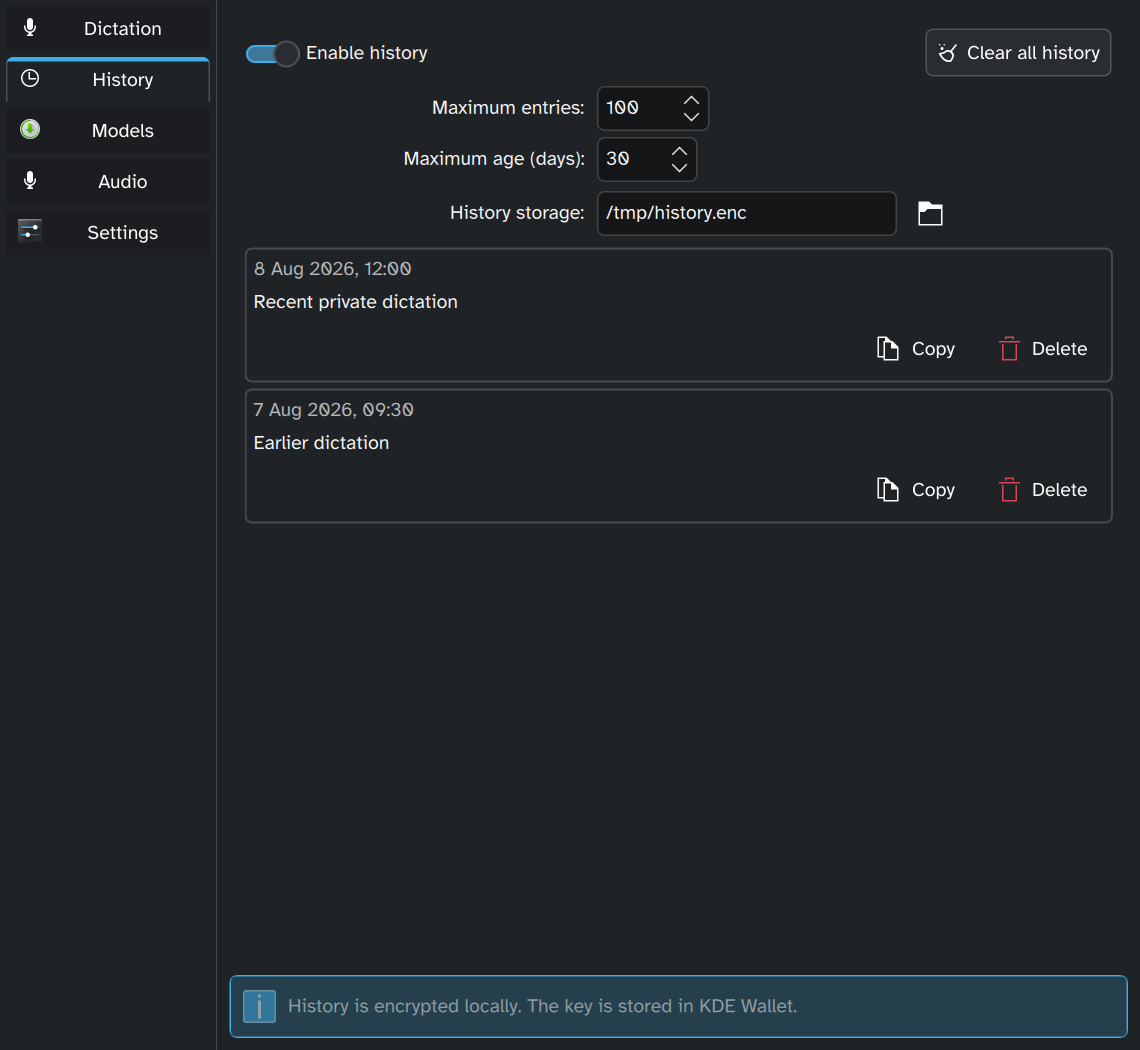Copy the Recent private dictation entry
The height and width of the screenshot is (1050, 1140).
coord(916,349)
